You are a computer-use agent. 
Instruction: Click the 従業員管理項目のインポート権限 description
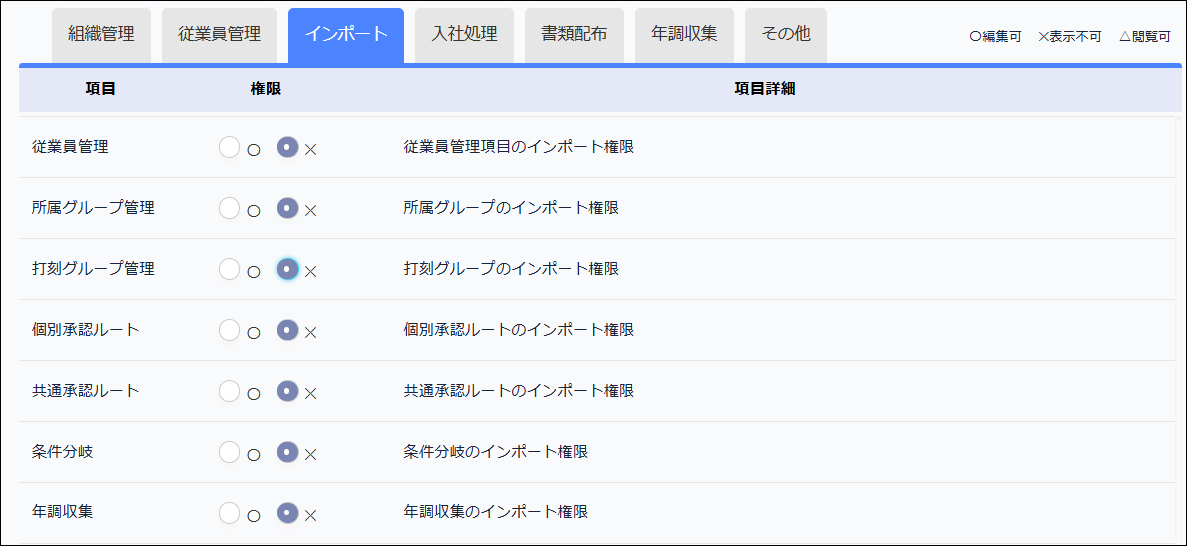pyautogui.click(x=519, y=147)
